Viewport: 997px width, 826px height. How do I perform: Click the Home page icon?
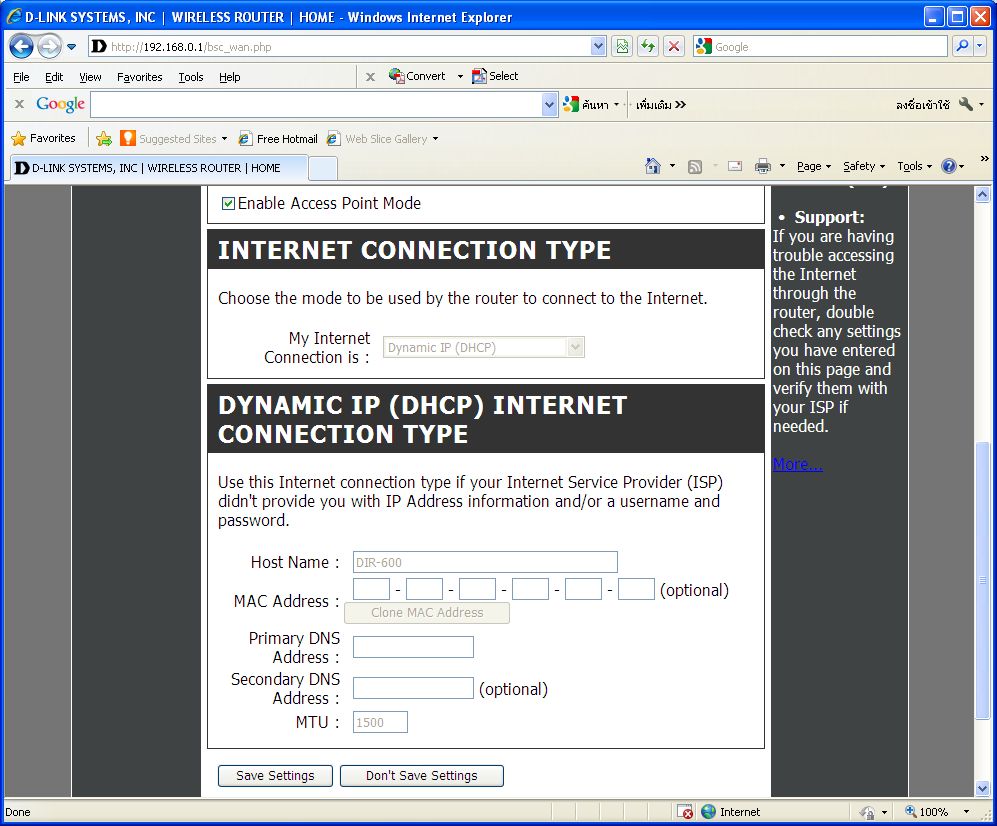pyautogui.click(x=652, y=166)
